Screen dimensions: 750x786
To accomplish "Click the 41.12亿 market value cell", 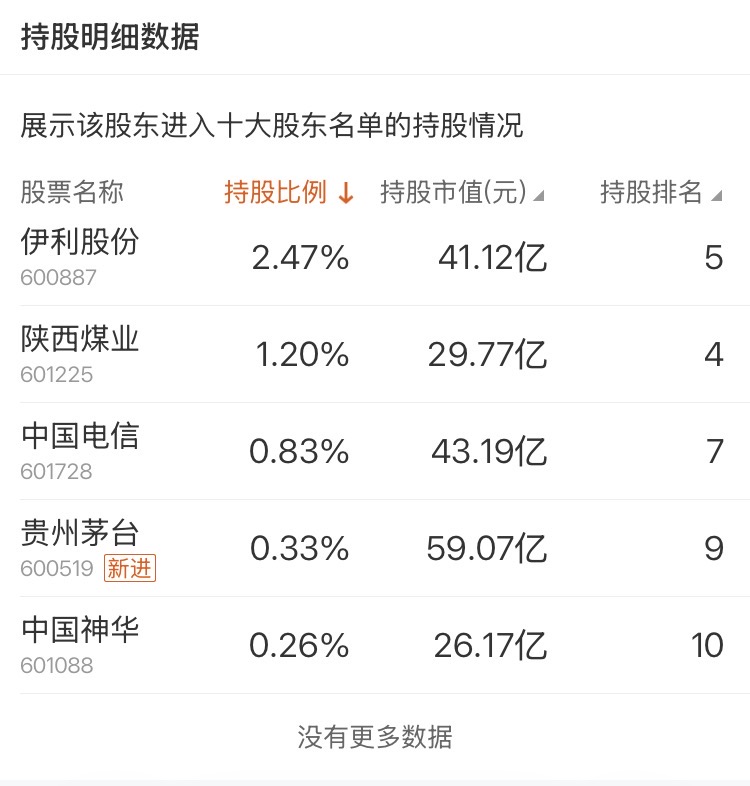I will pyautogui.click(x=492, y=258).
